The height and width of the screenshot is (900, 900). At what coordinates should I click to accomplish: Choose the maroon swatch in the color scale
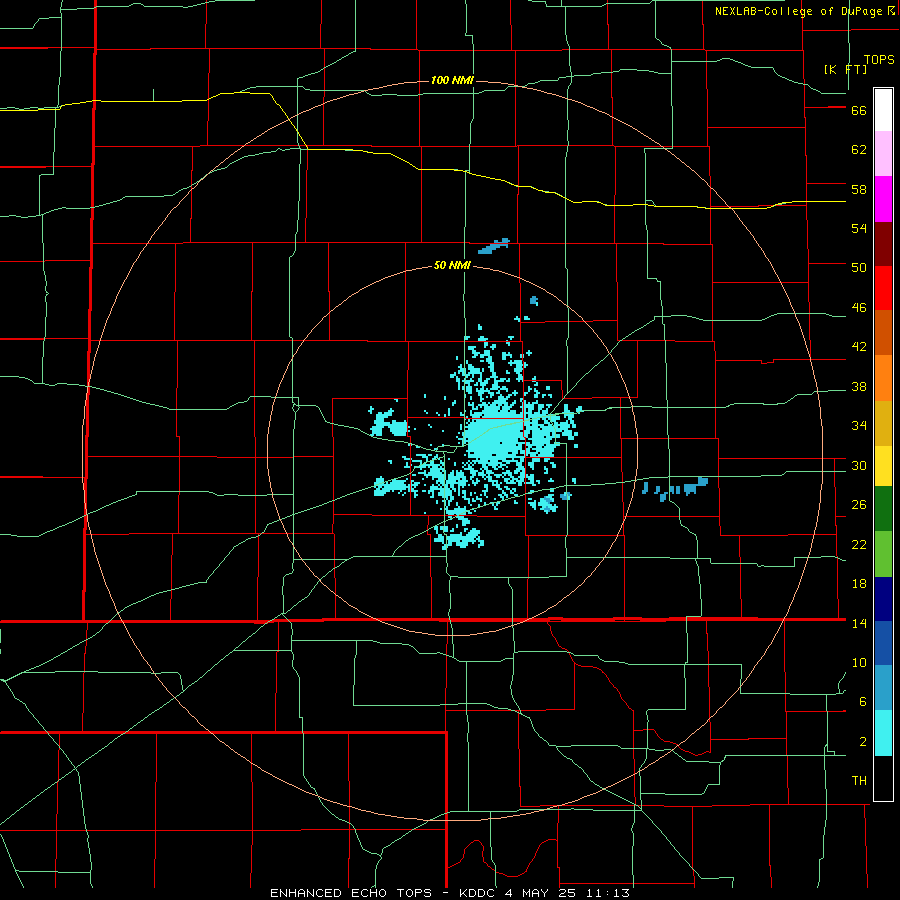tap(883, 244)
